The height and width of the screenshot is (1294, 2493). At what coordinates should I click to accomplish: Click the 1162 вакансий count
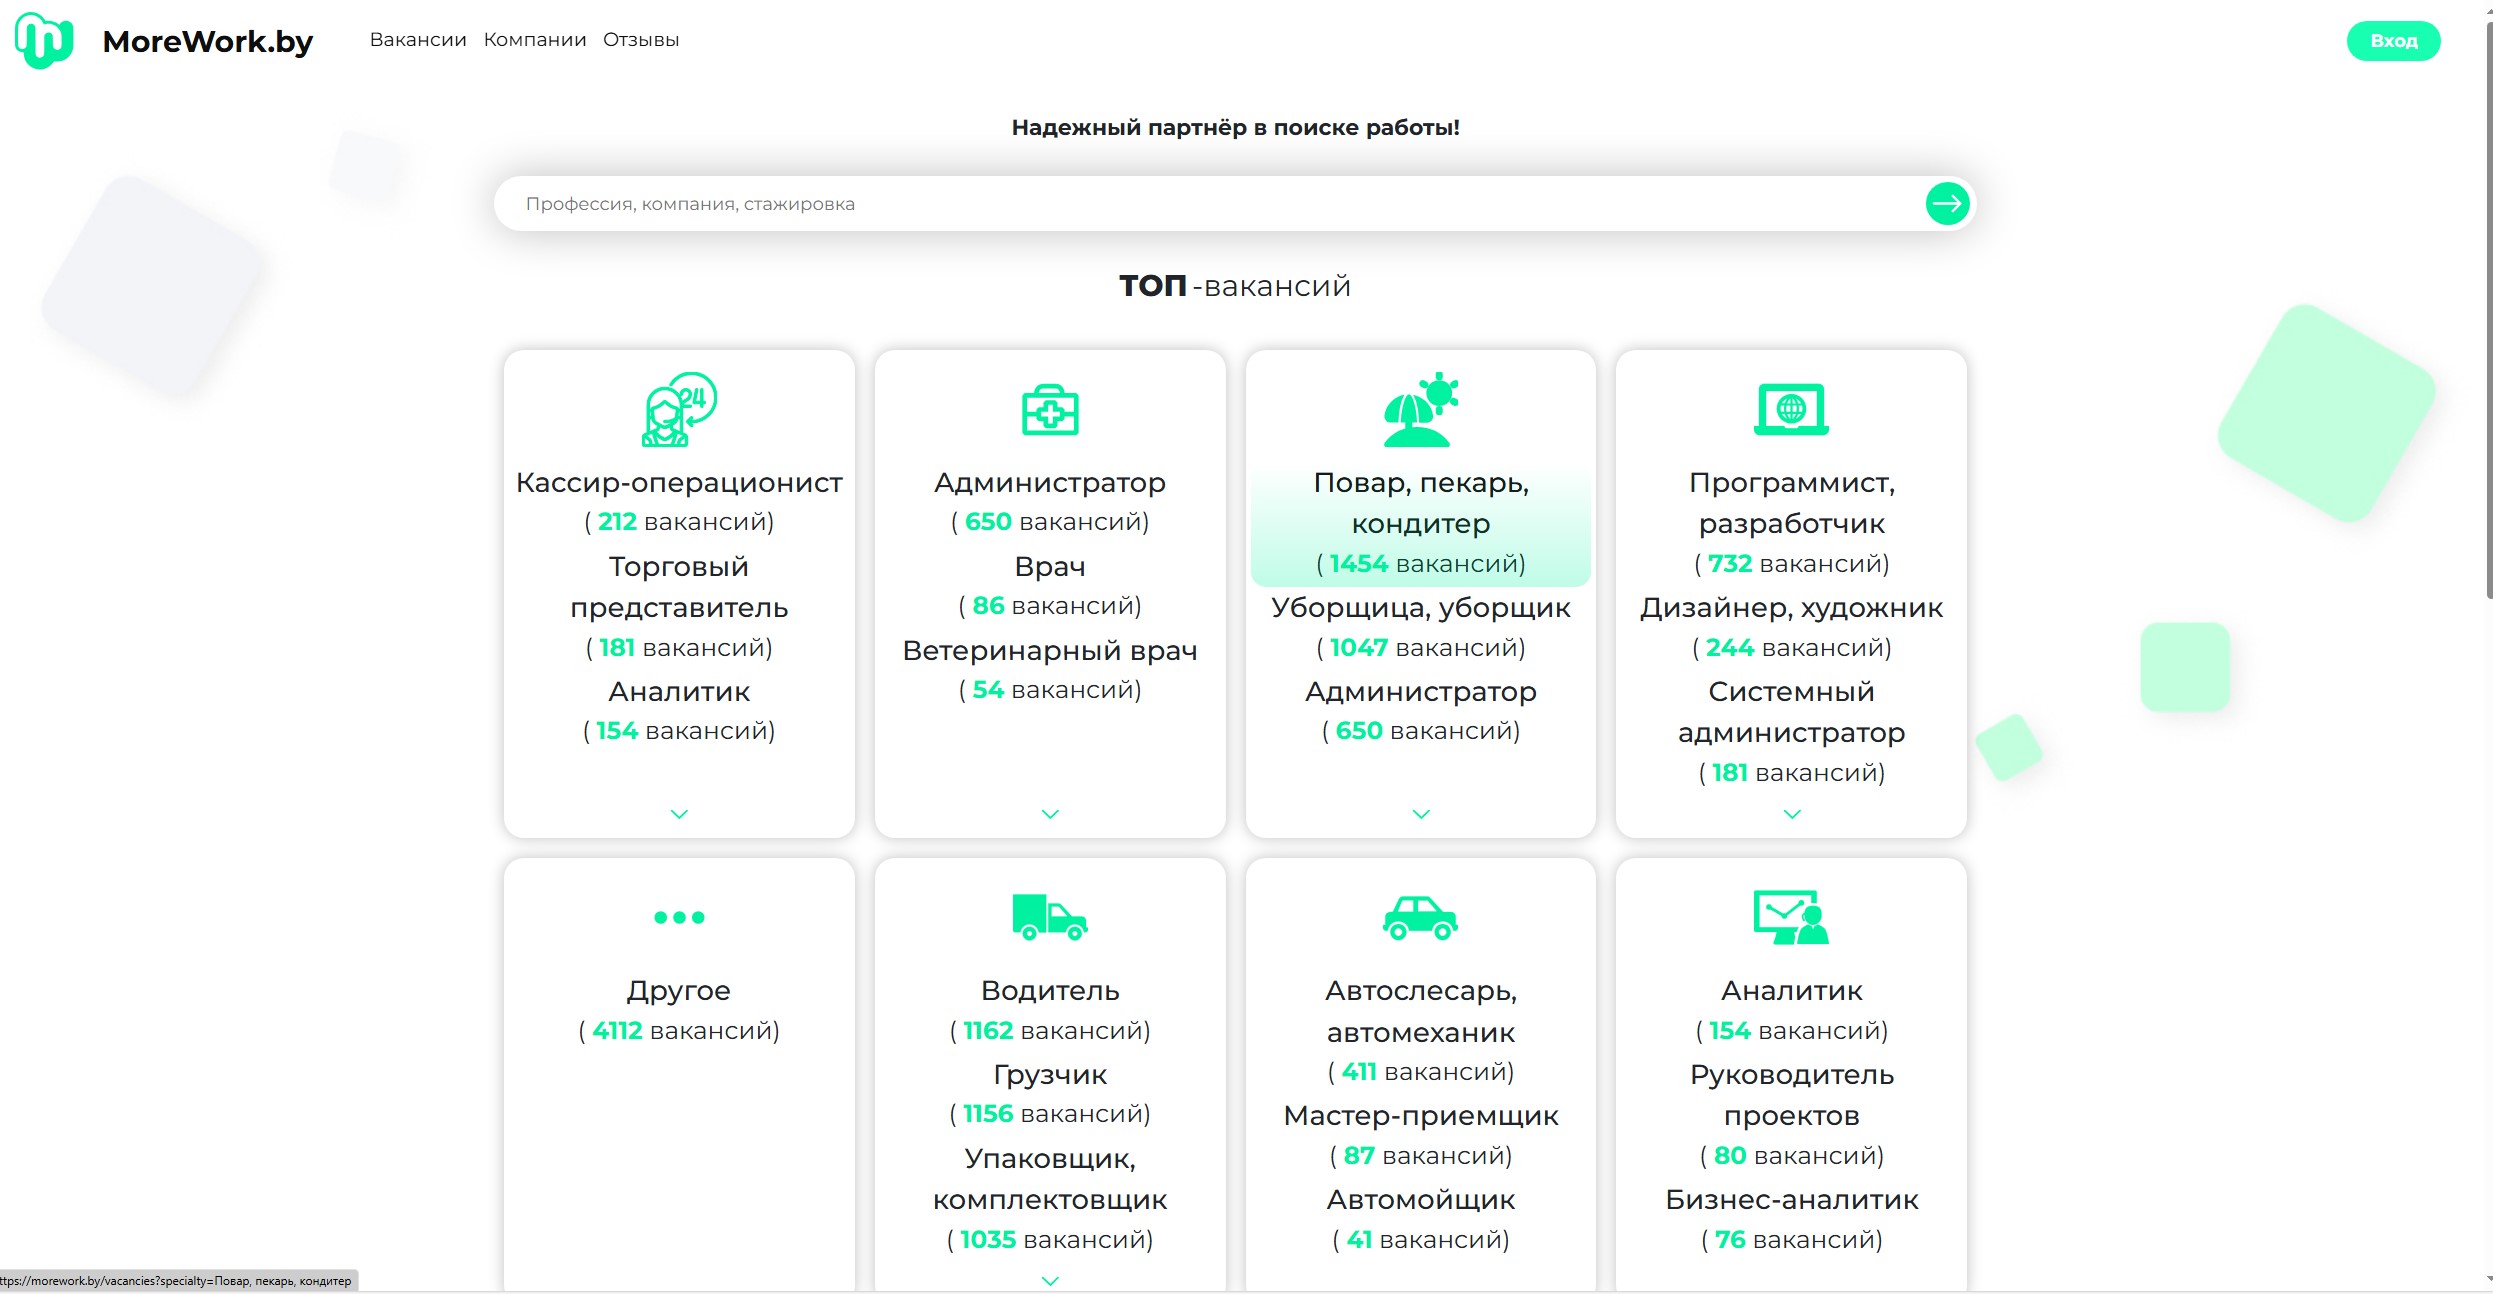pyautogui.click(x=1050, y=1031)
